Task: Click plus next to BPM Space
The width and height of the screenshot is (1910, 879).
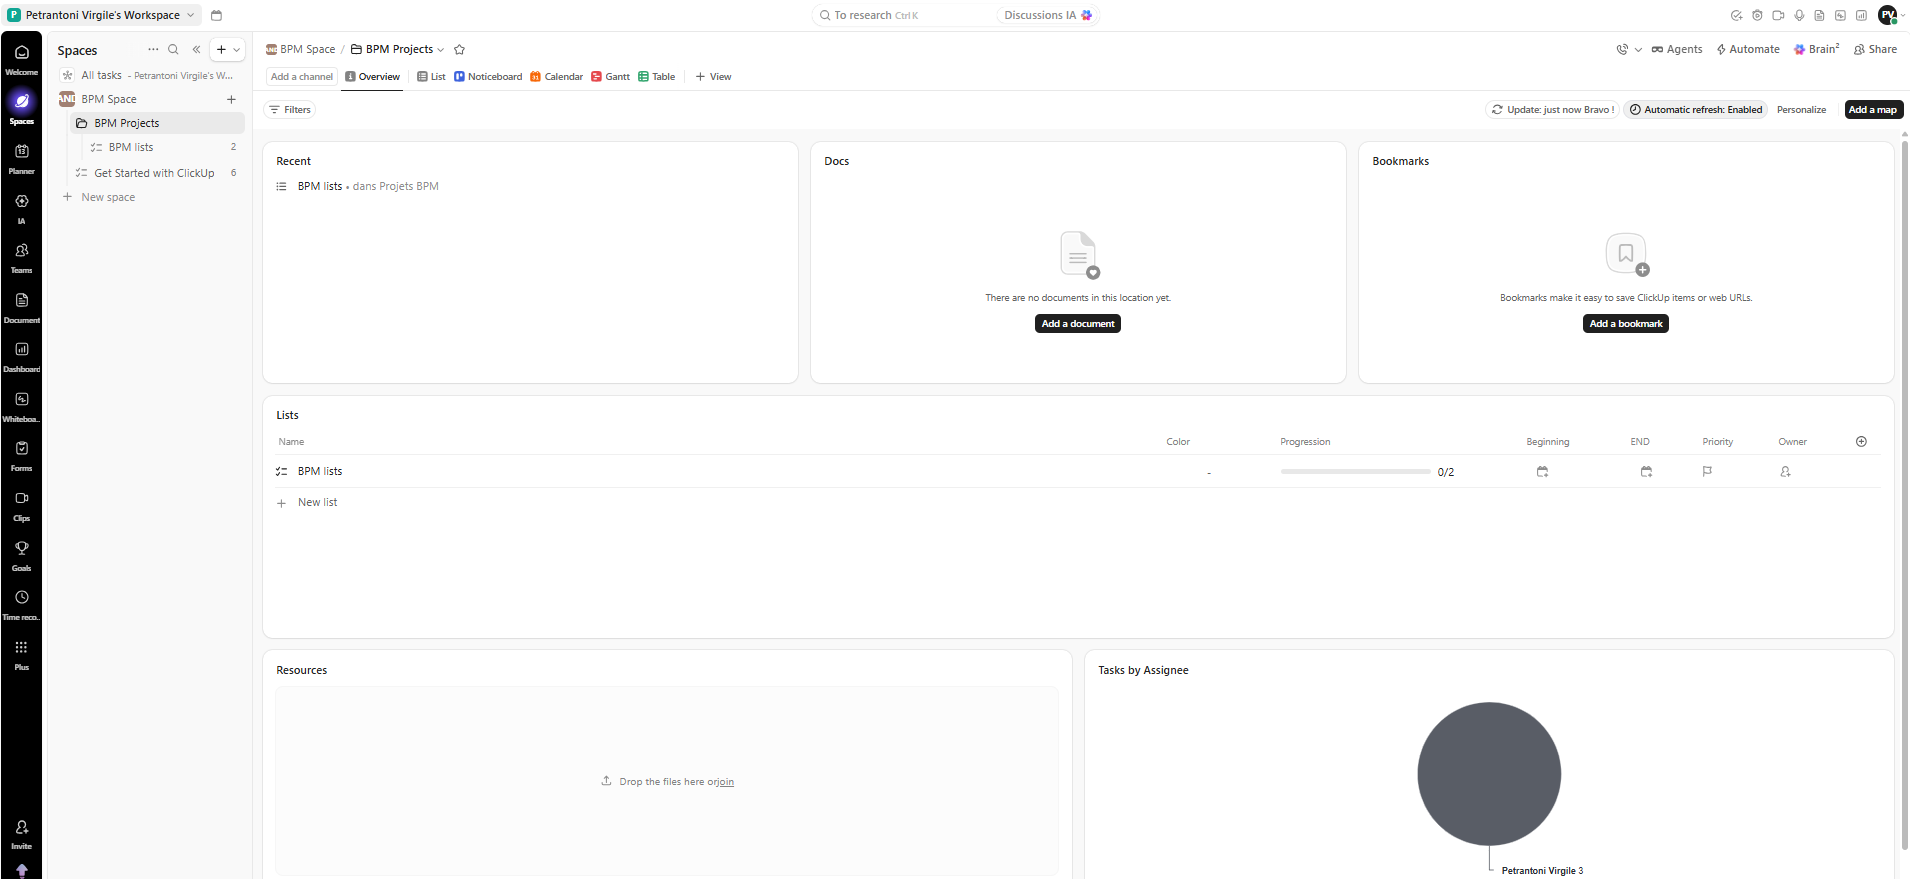Action: coord(231,99)
